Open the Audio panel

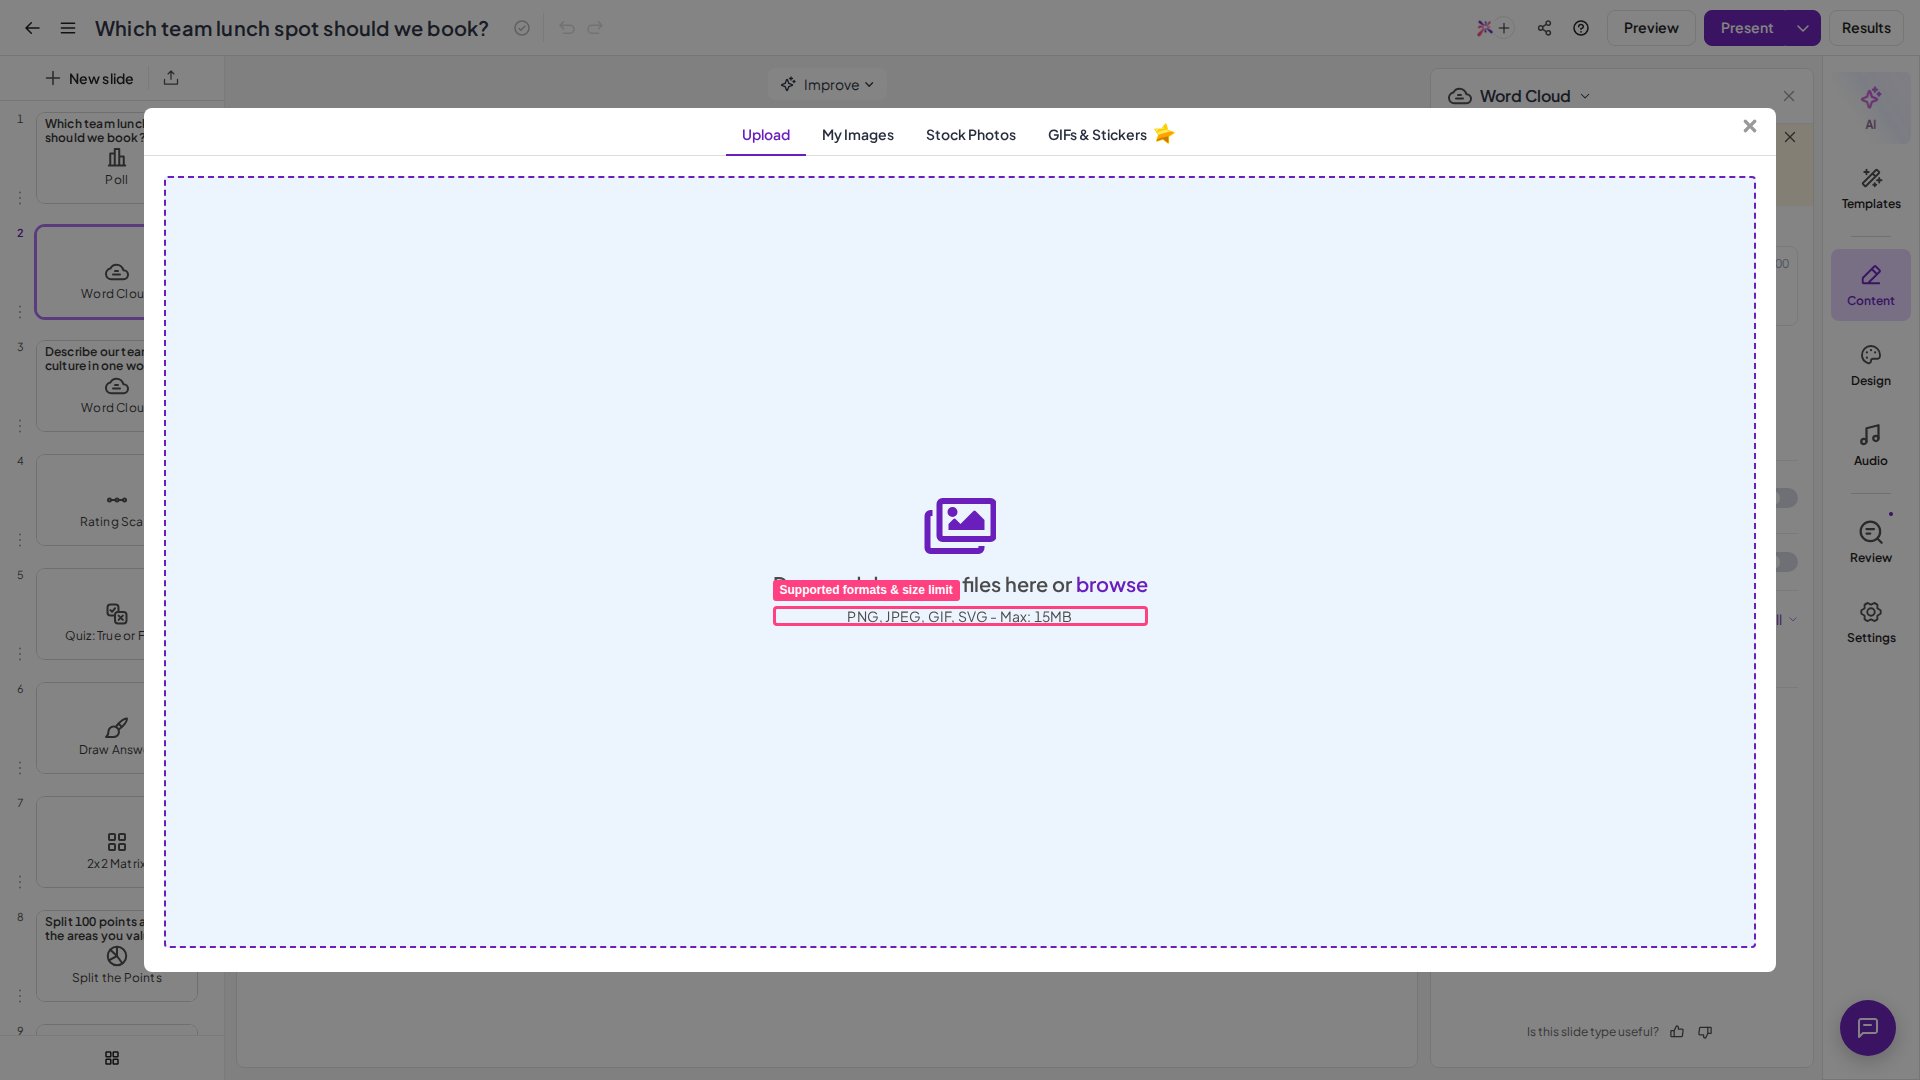pos(1870,446)
